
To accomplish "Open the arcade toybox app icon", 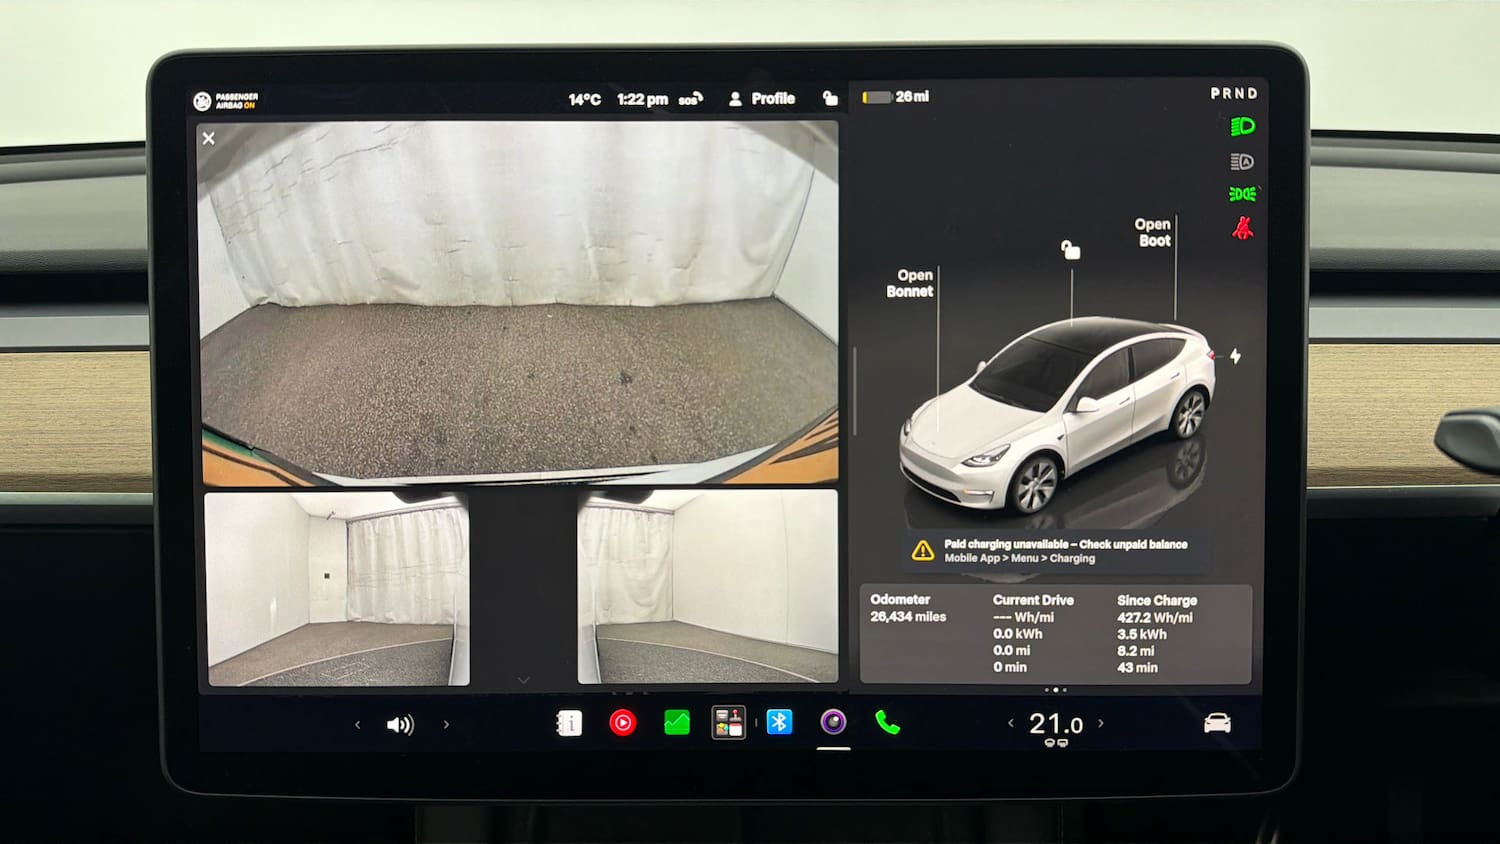I will (728, 722).
